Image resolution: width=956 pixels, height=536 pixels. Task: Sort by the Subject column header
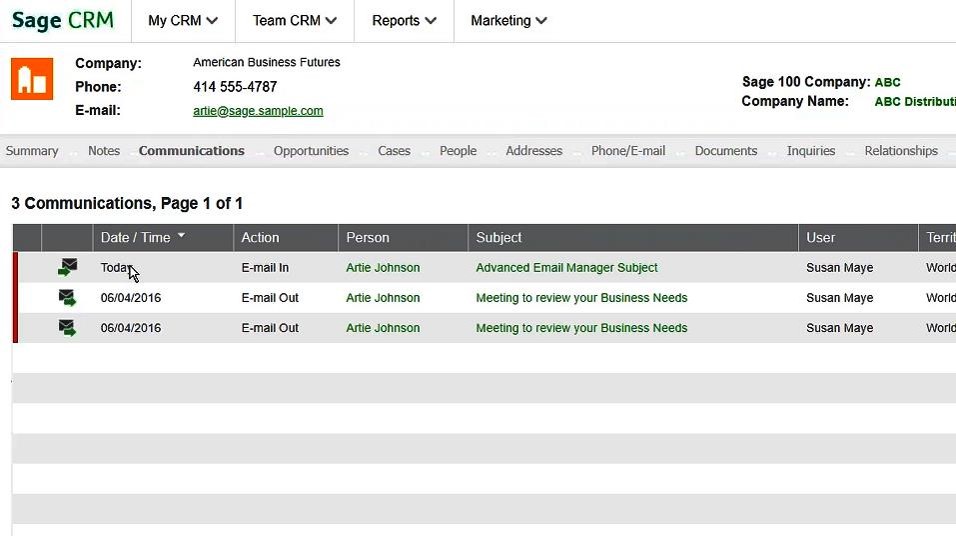(x=499, y=237)
